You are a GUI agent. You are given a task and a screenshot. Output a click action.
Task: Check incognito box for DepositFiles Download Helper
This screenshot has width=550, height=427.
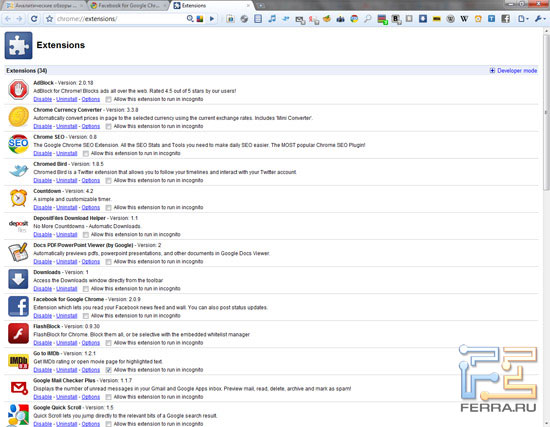[x=86, y=234]
